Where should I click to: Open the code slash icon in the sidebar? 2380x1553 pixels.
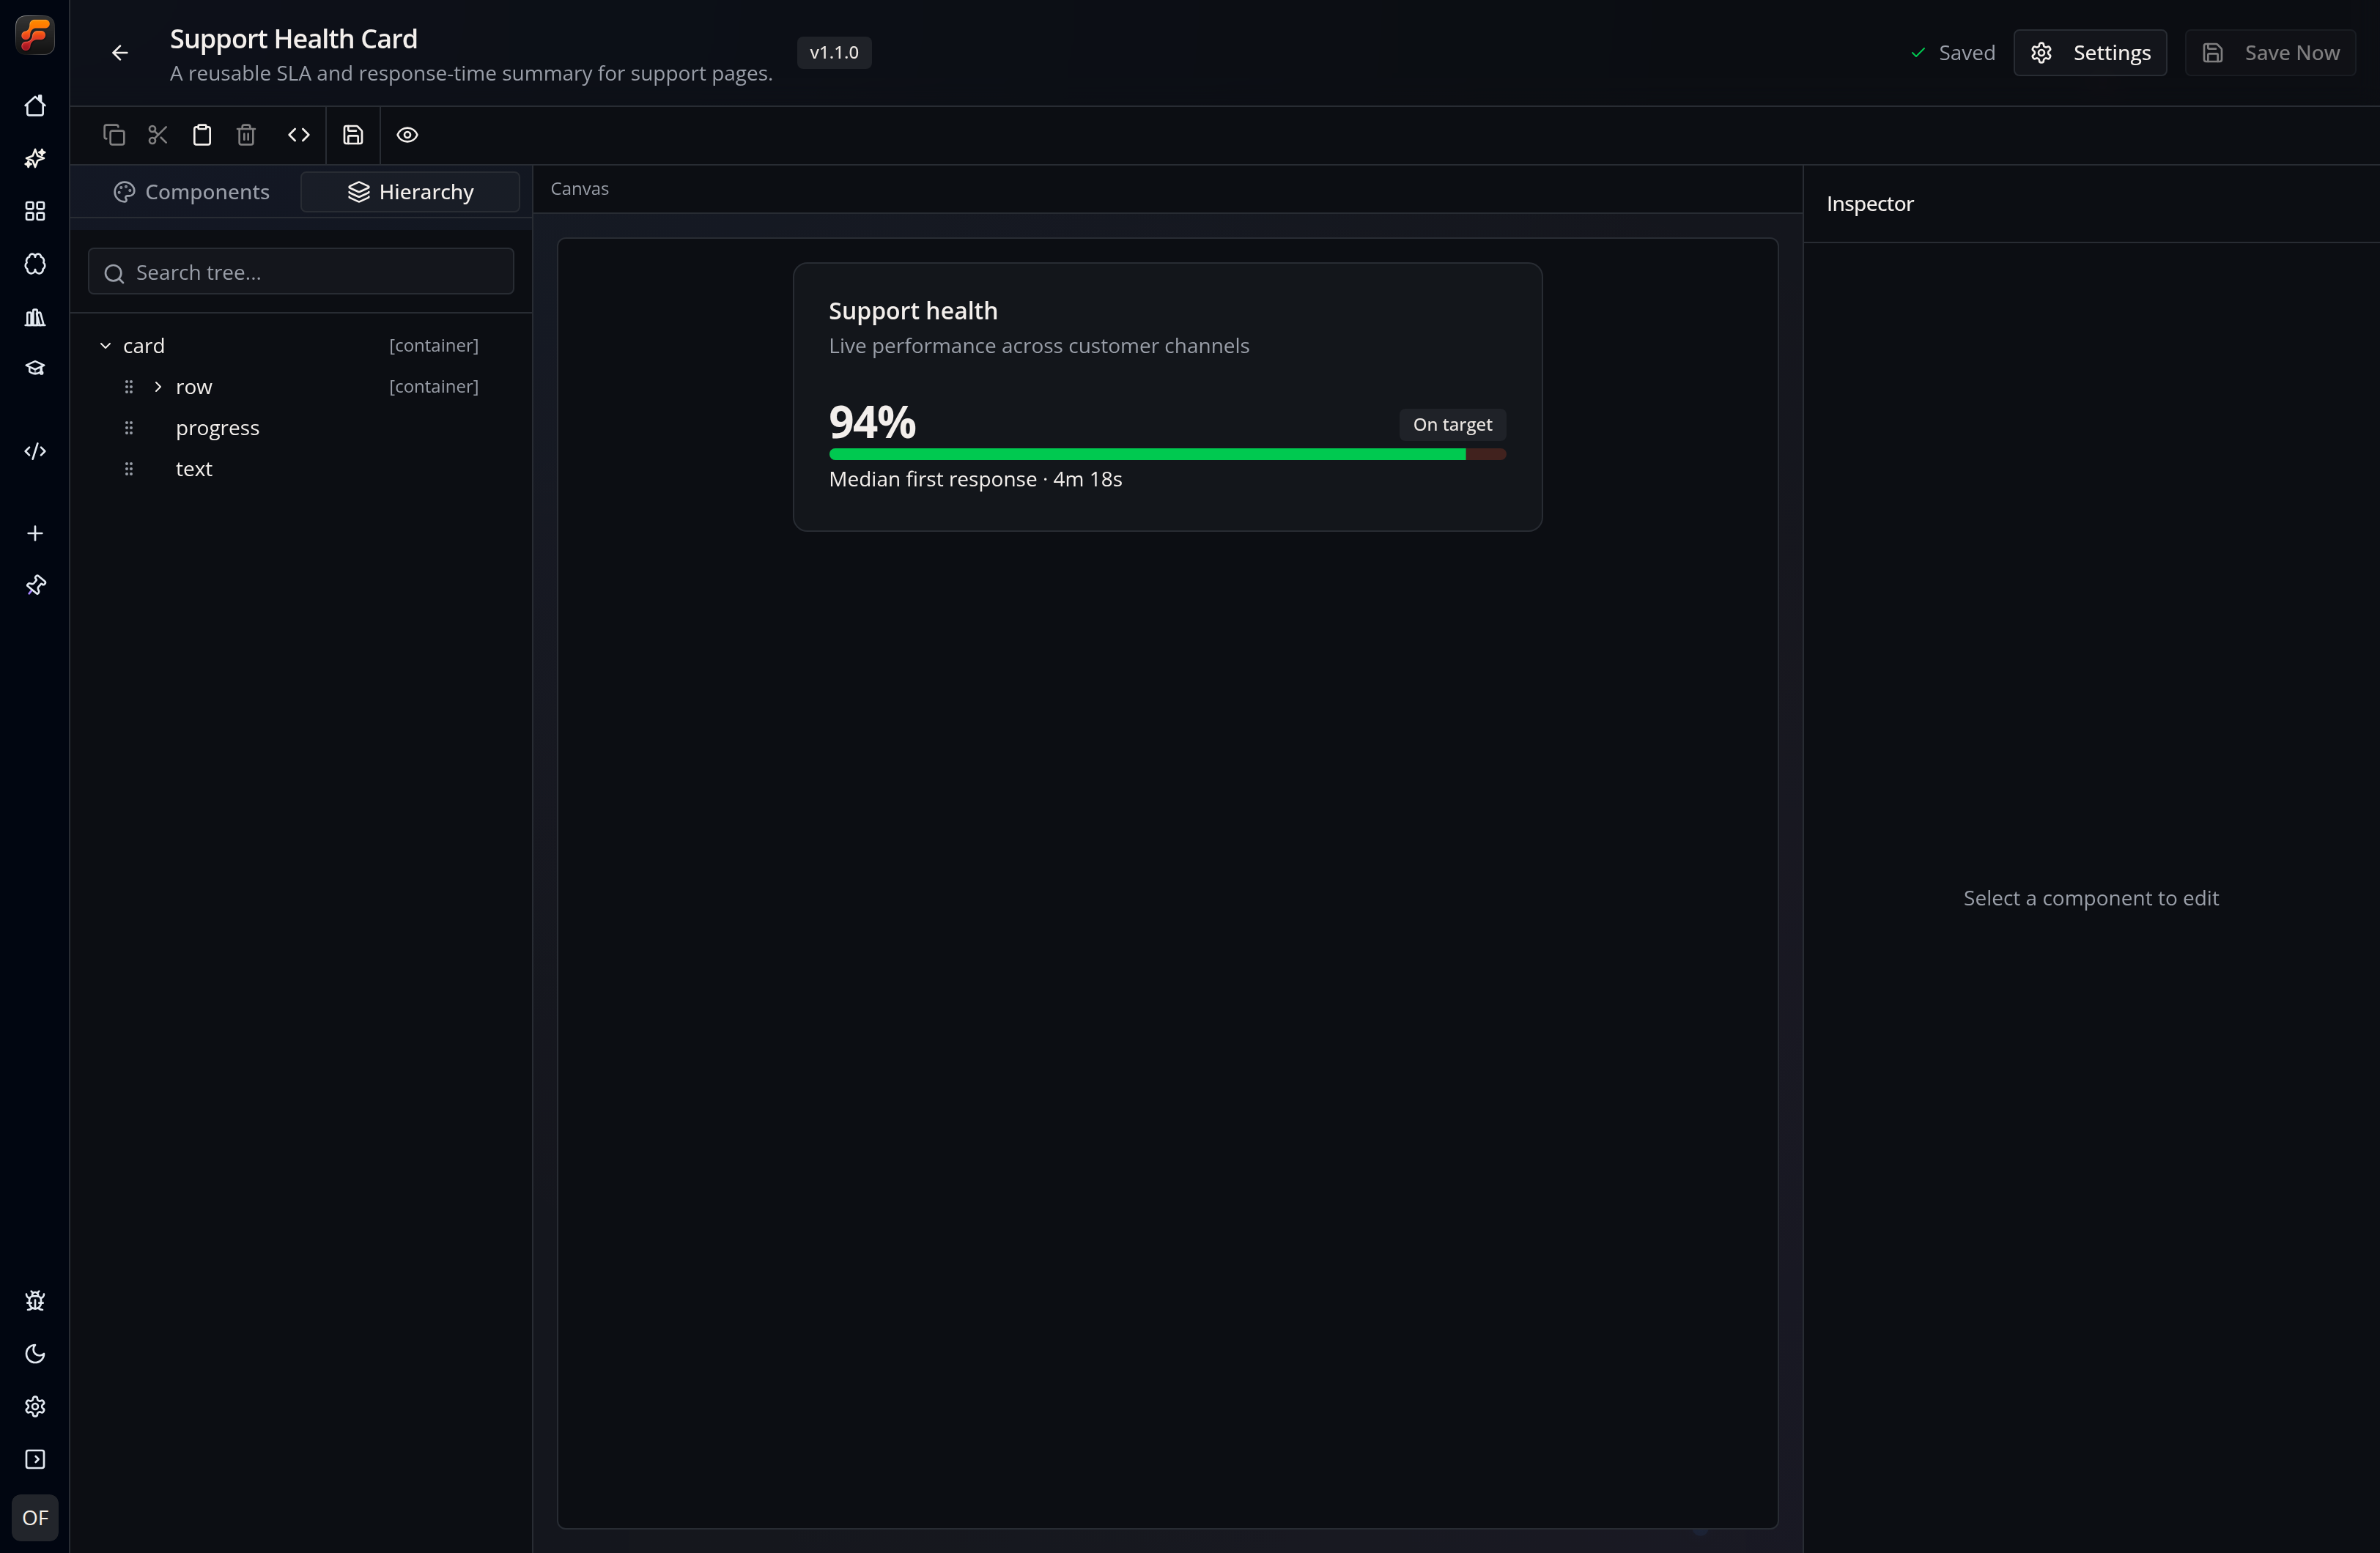point(35,451)
